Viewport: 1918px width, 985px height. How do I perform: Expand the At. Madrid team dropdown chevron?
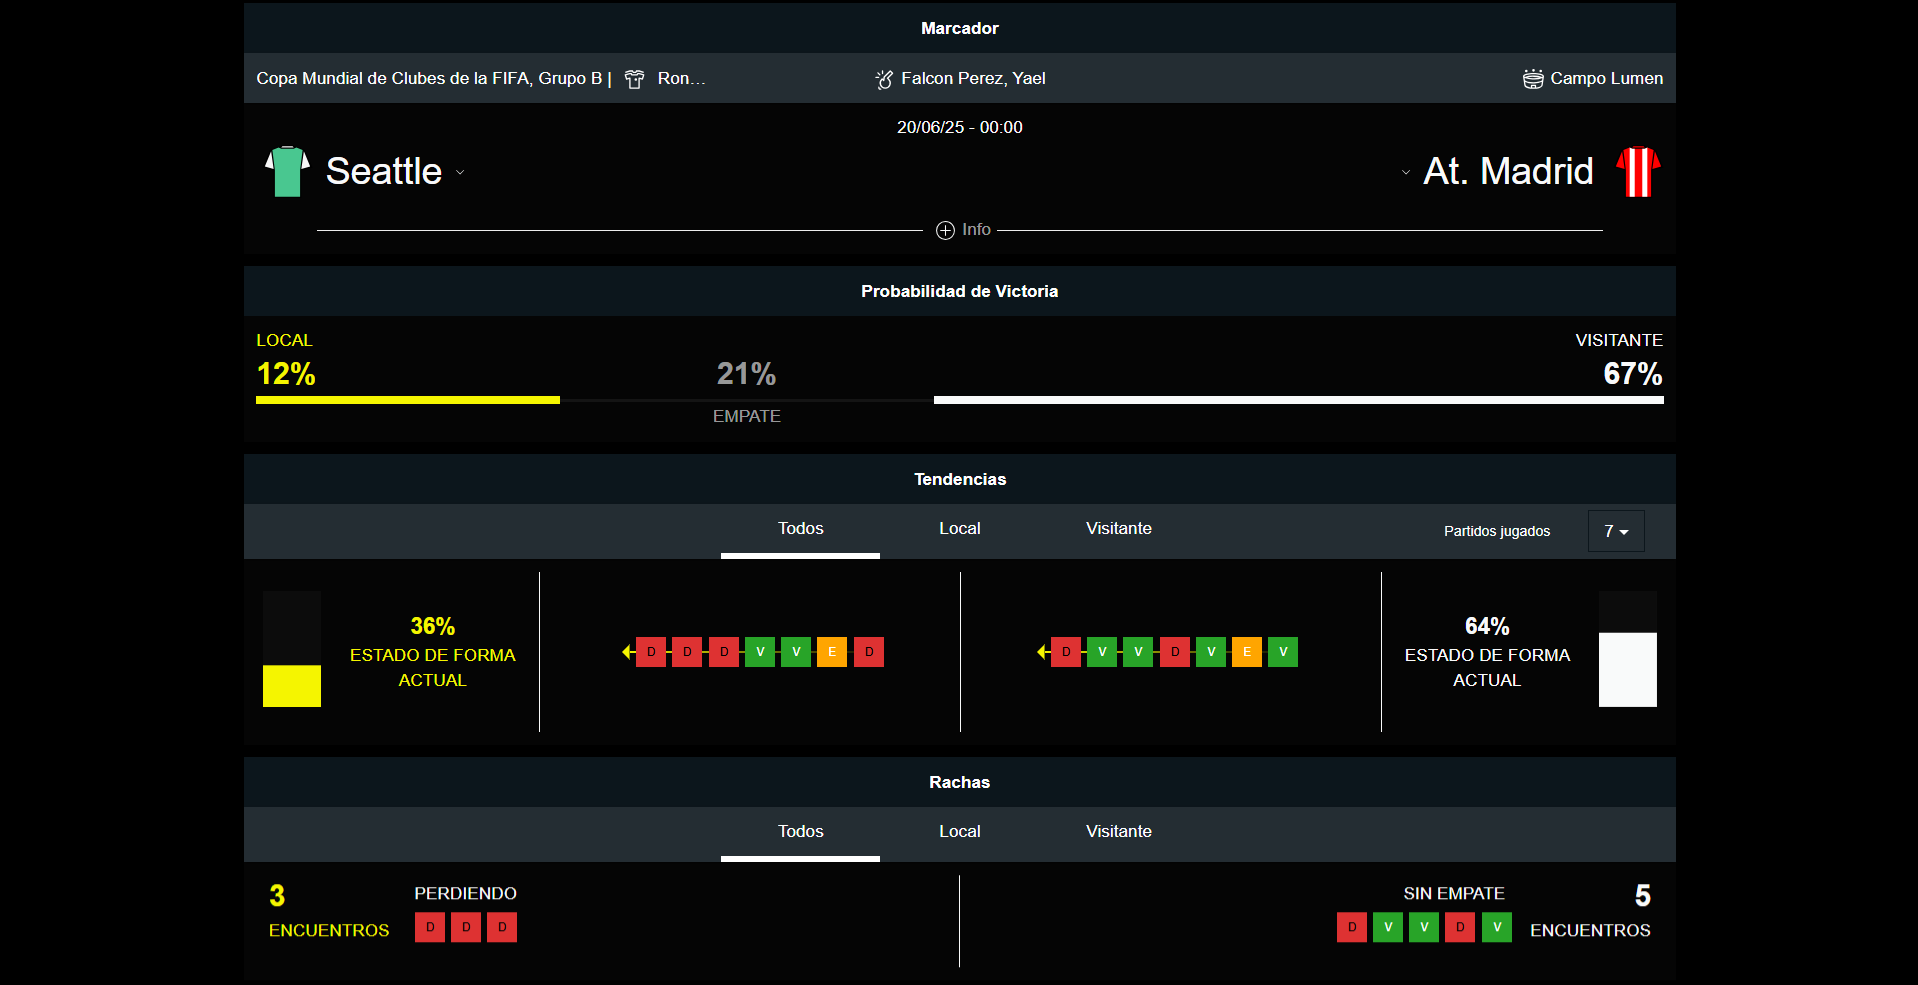click(x=1405, y=172)
